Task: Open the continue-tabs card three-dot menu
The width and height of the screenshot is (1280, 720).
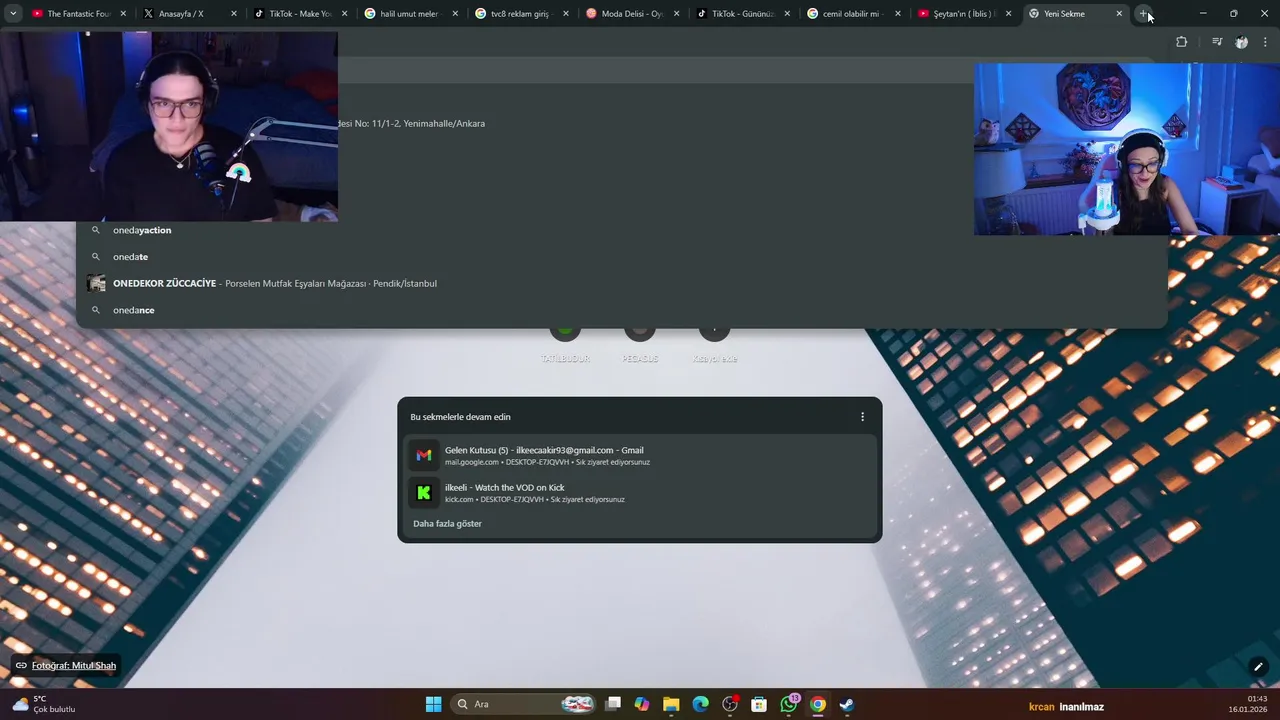Action: coord(862,417)
